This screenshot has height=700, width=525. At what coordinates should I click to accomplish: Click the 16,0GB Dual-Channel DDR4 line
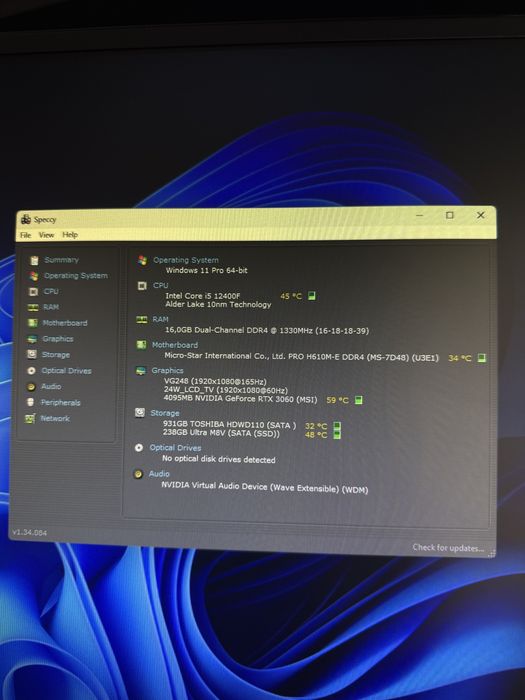click(267, 330)
